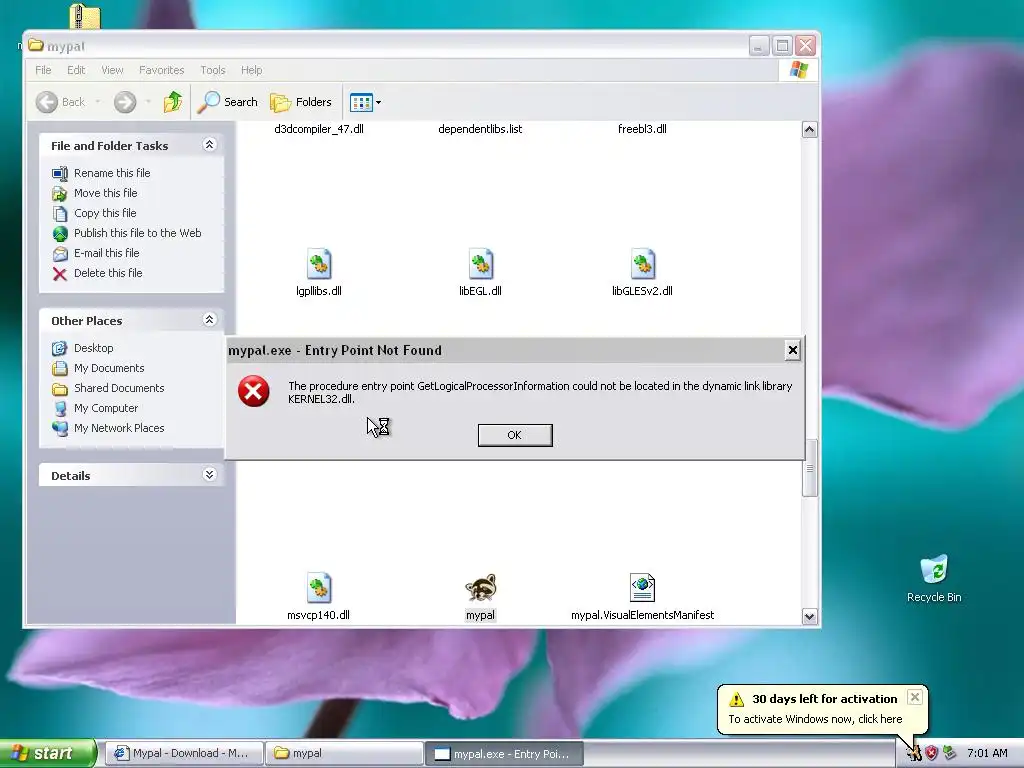
Task: Open the Forward history dropdown arrow
Action: 148,102
